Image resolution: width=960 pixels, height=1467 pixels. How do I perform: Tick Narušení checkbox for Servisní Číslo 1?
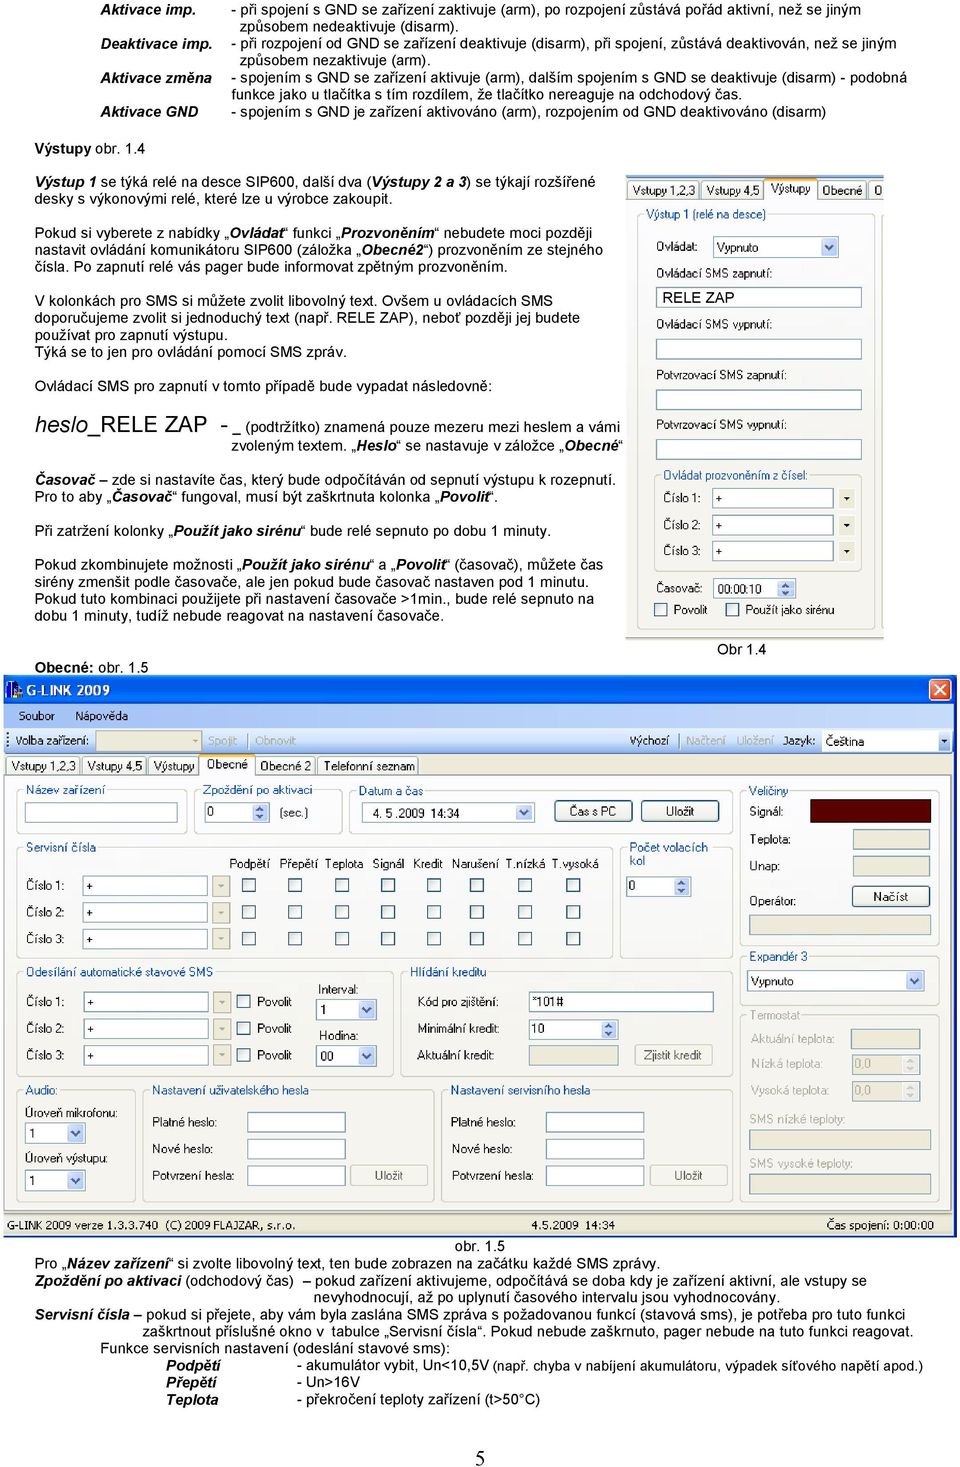477,885
